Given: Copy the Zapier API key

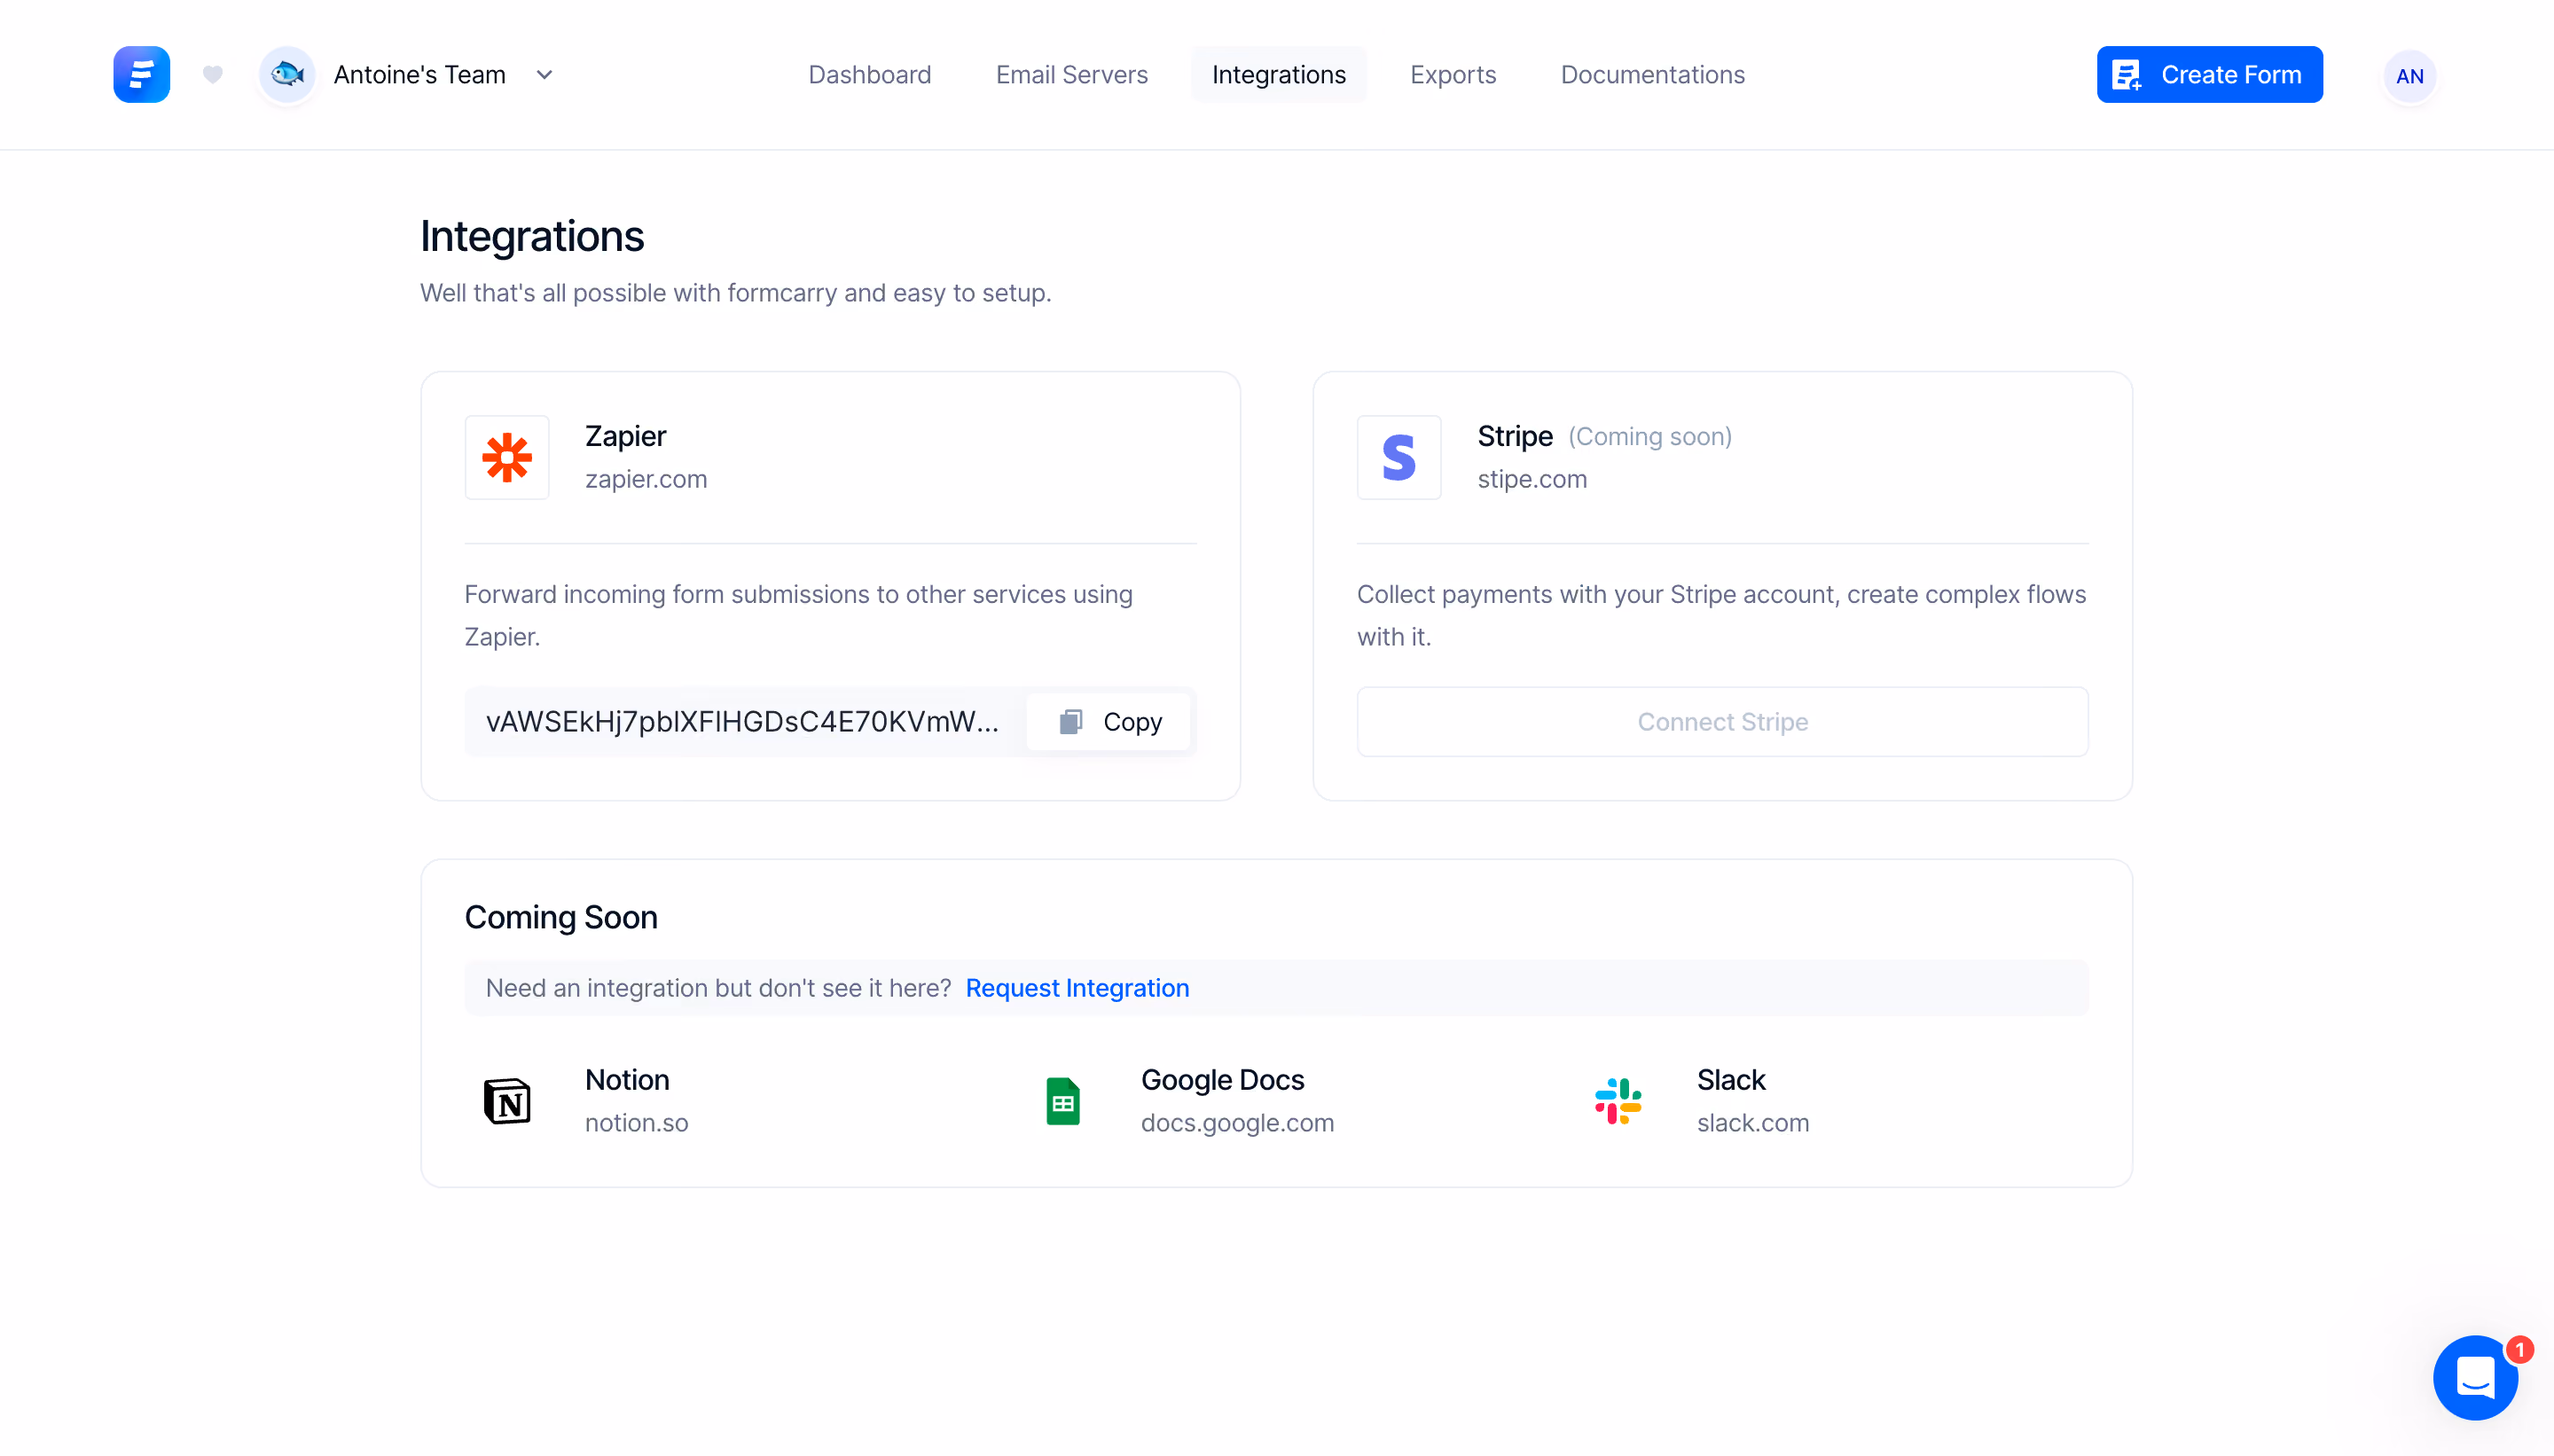Looking at the screenshot, I should coord(1108,722).
